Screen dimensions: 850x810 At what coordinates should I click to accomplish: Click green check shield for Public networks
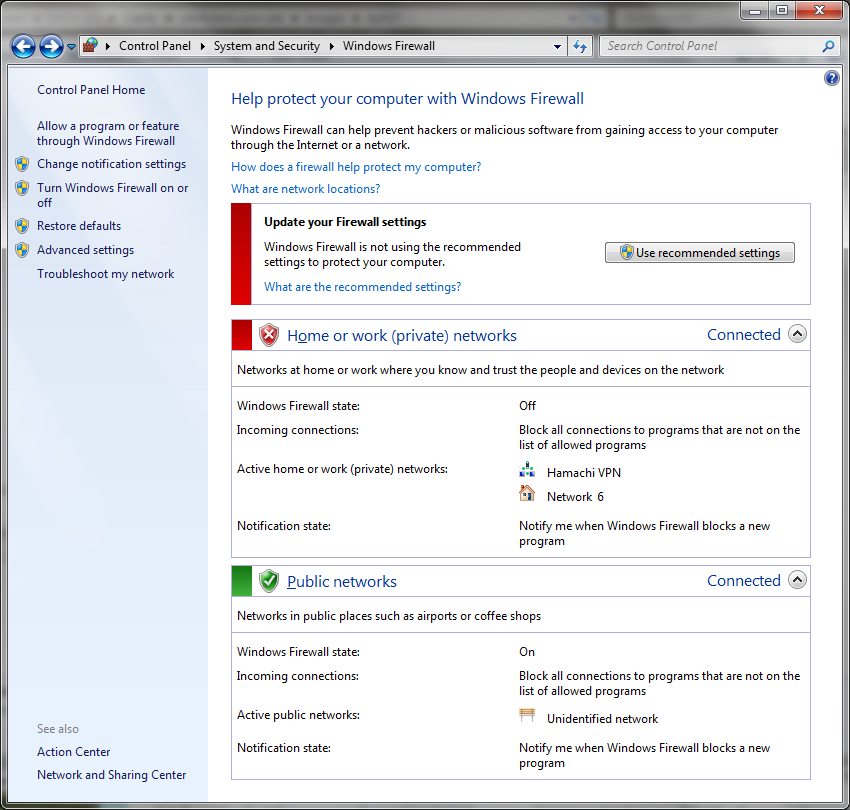click(x=268, y=581)
